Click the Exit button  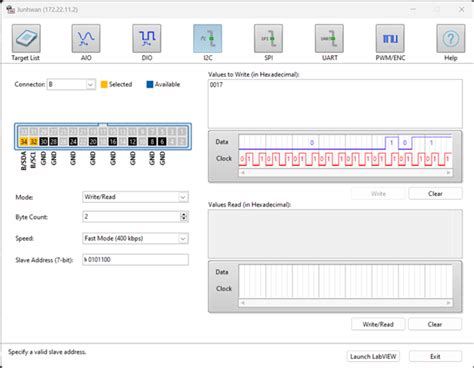coord(435,356)
